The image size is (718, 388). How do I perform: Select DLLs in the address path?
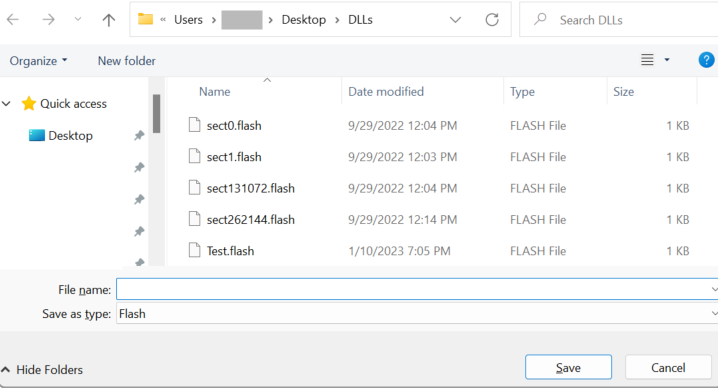pyautogui.click(x=360, y=20)
